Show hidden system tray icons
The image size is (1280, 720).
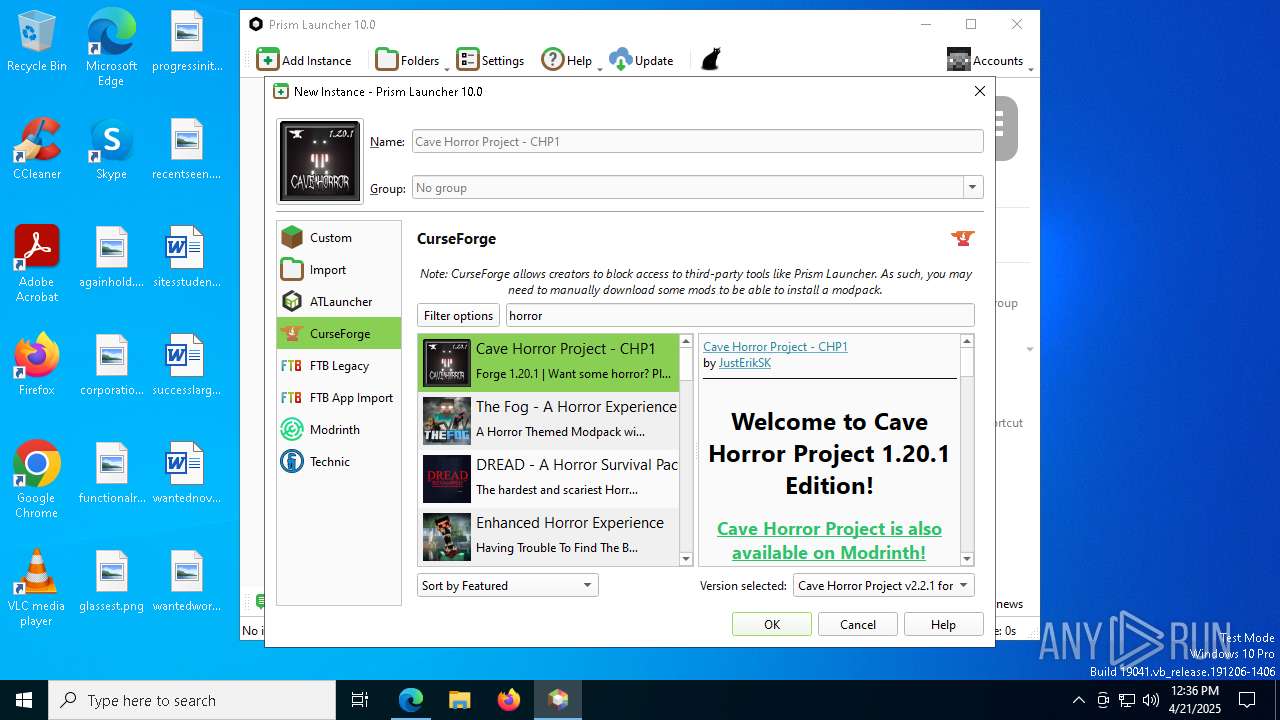[1078, 700]
